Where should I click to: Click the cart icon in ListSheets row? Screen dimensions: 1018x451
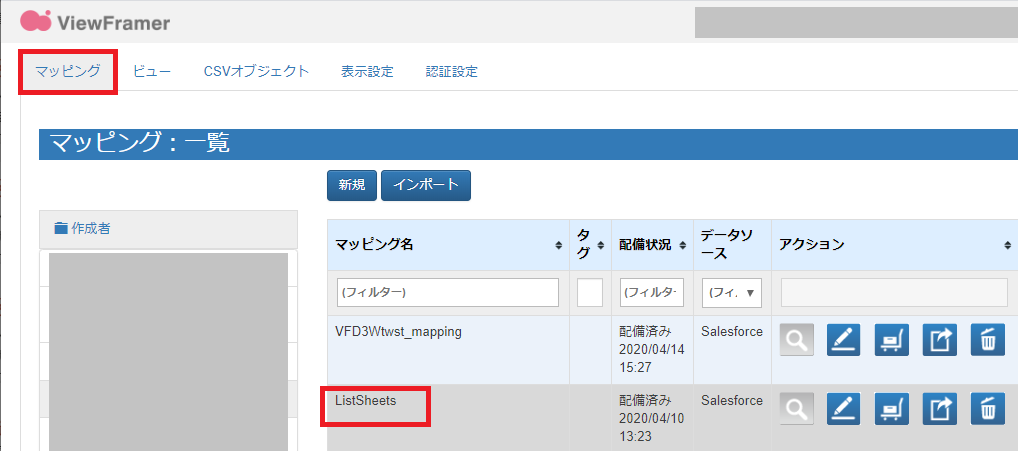pyautogui.click(x=892, y=408)
